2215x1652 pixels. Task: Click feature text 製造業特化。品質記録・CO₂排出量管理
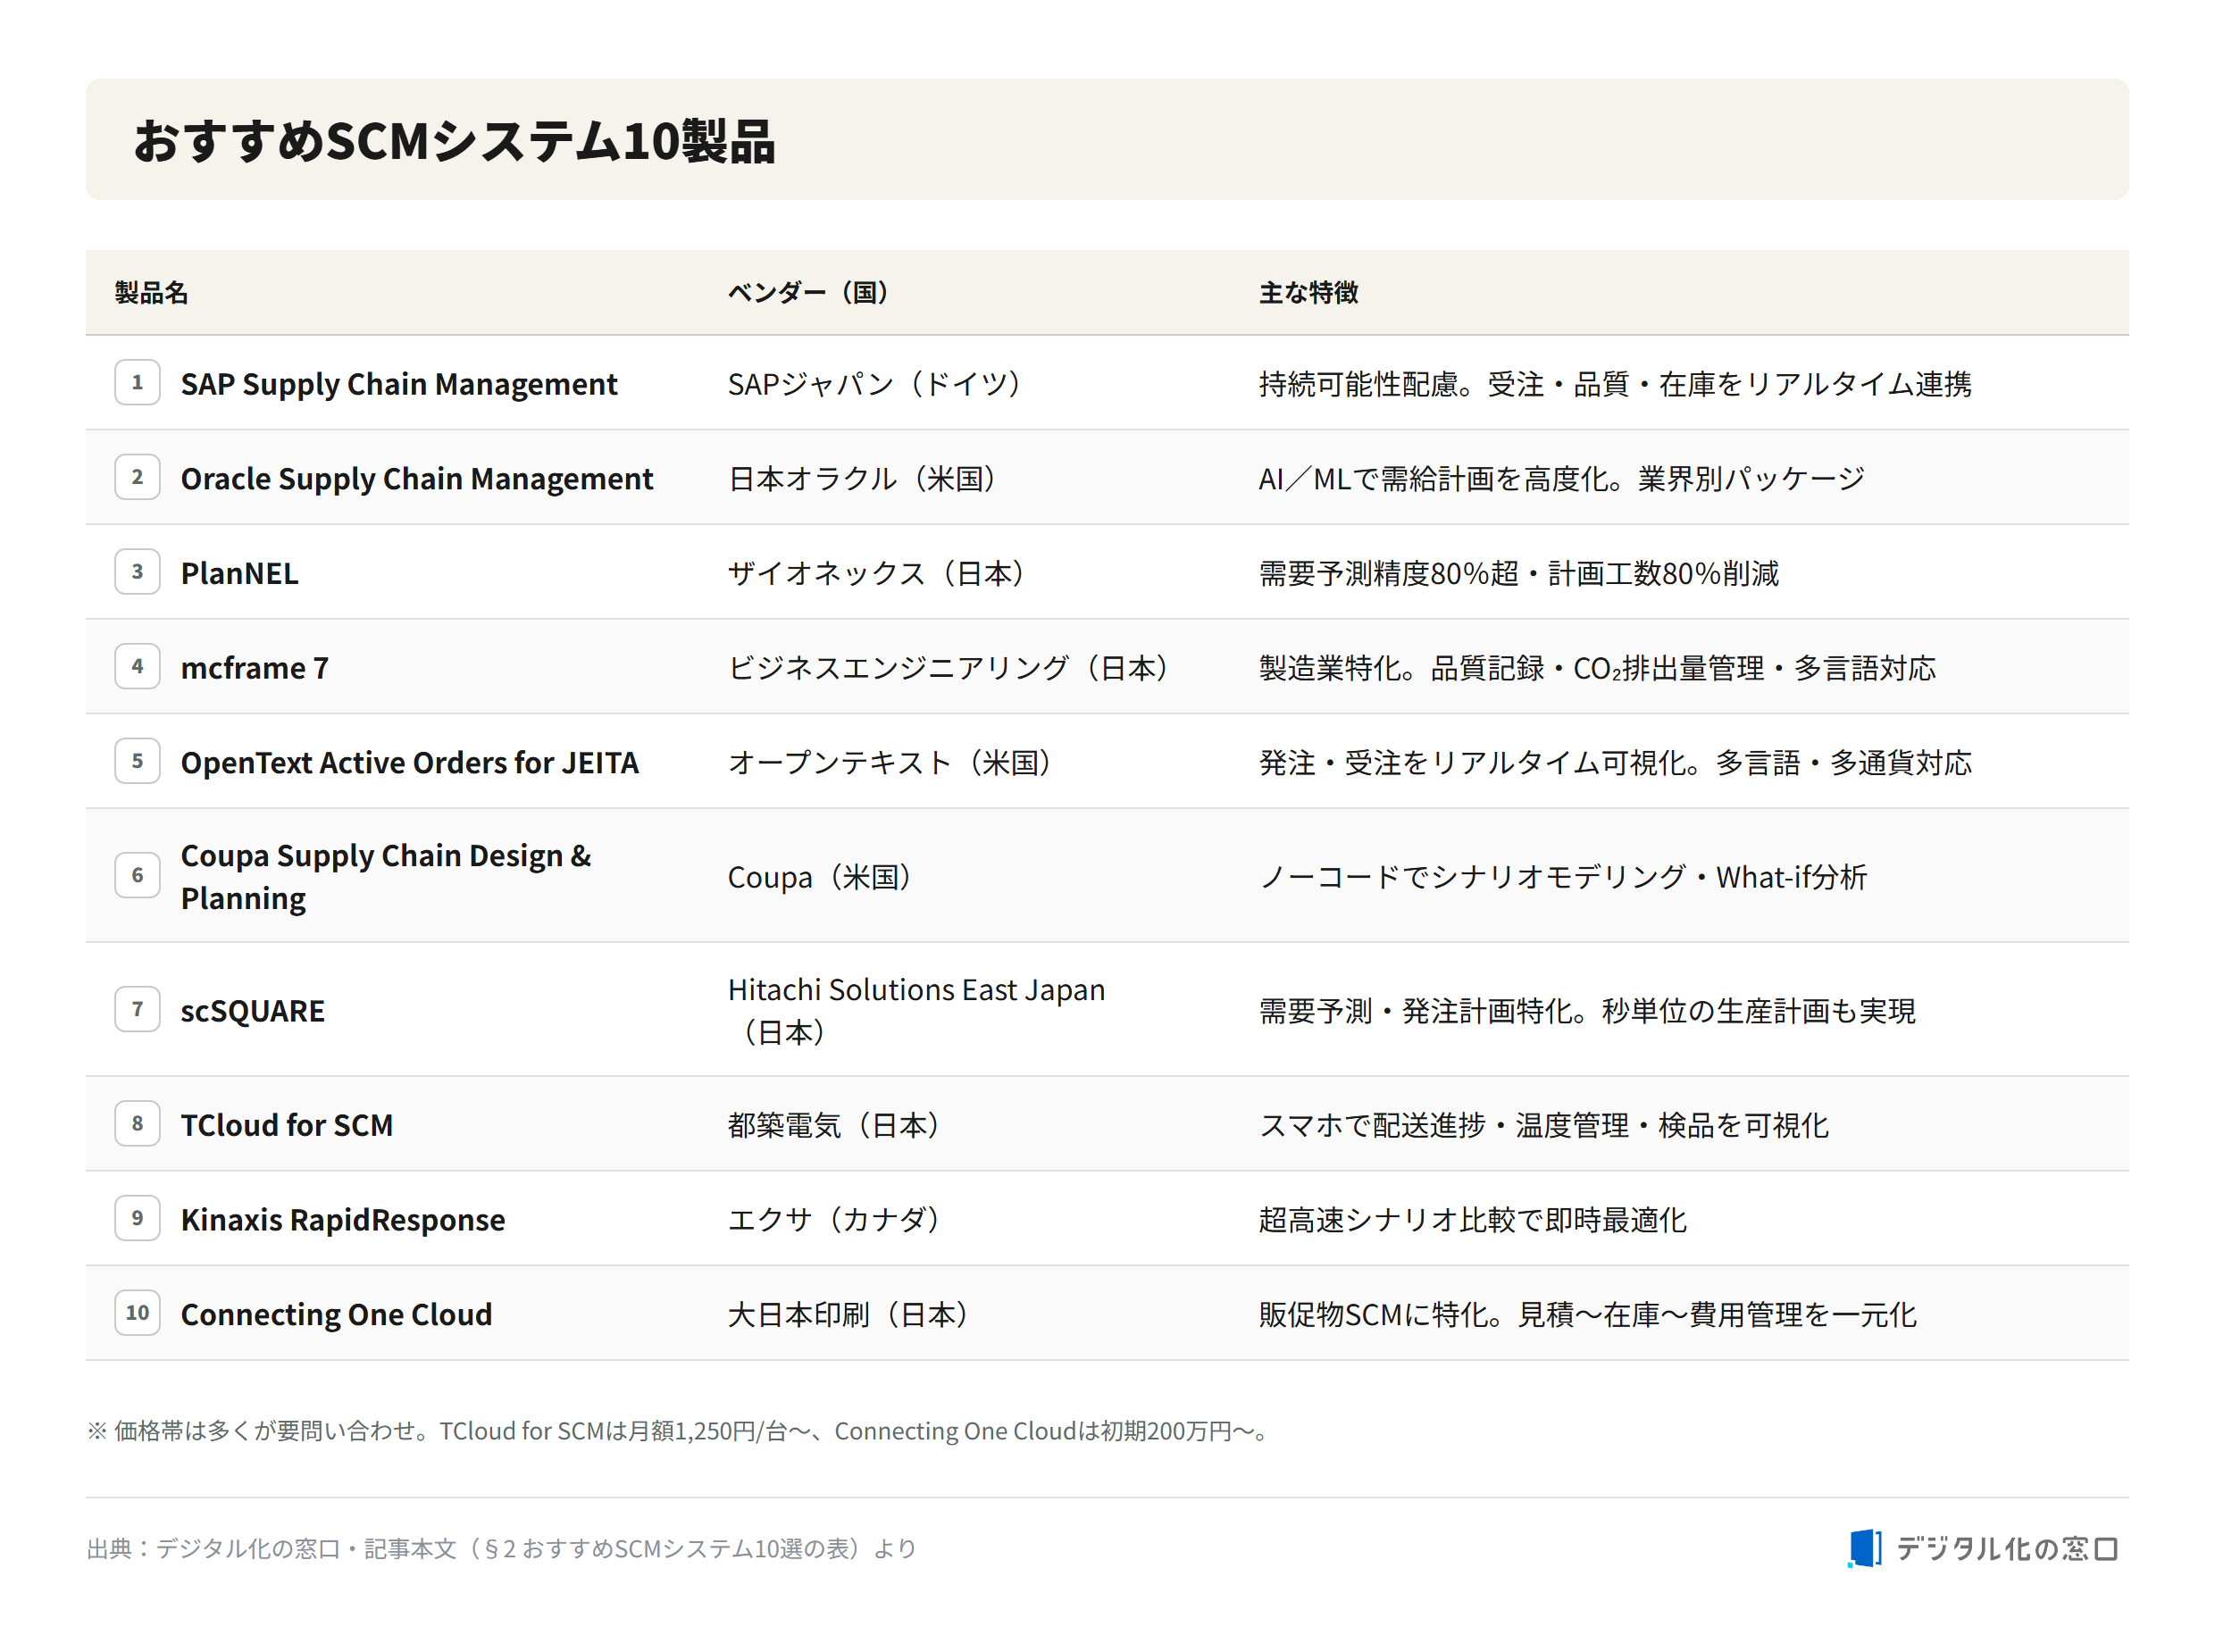[1511, 668]
